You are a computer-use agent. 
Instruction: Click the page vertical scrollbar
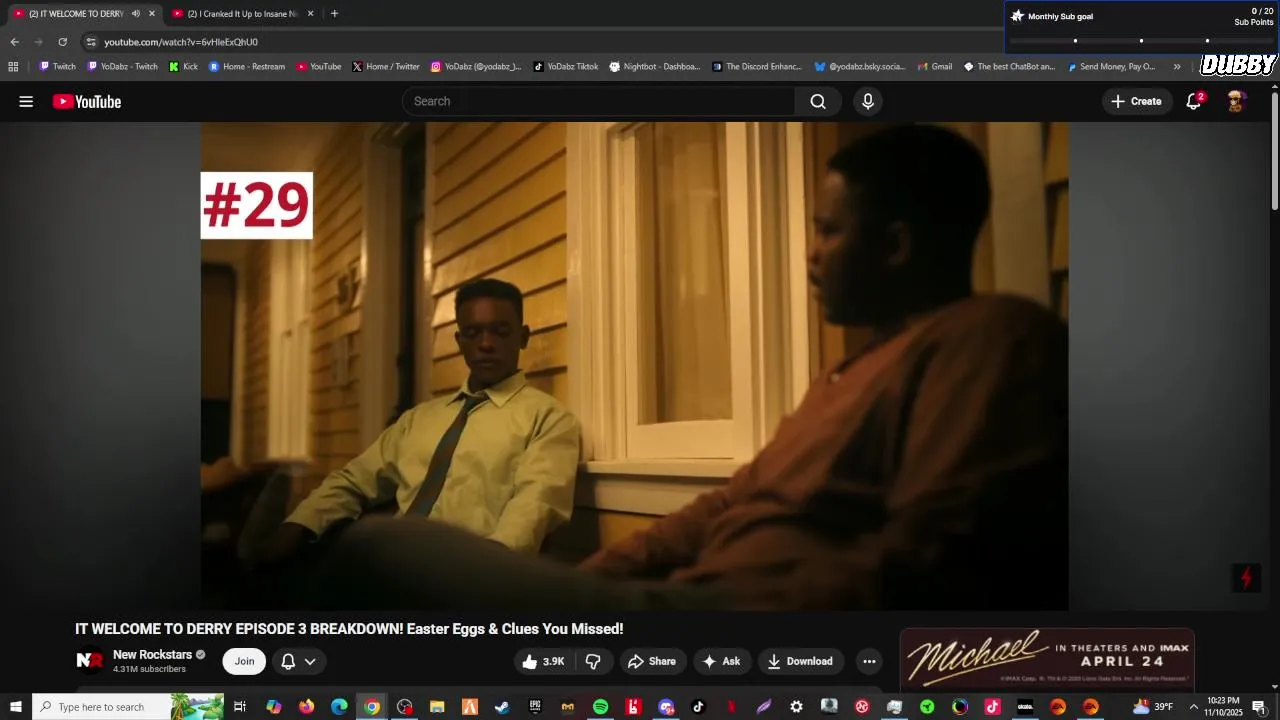point(1275,150)
